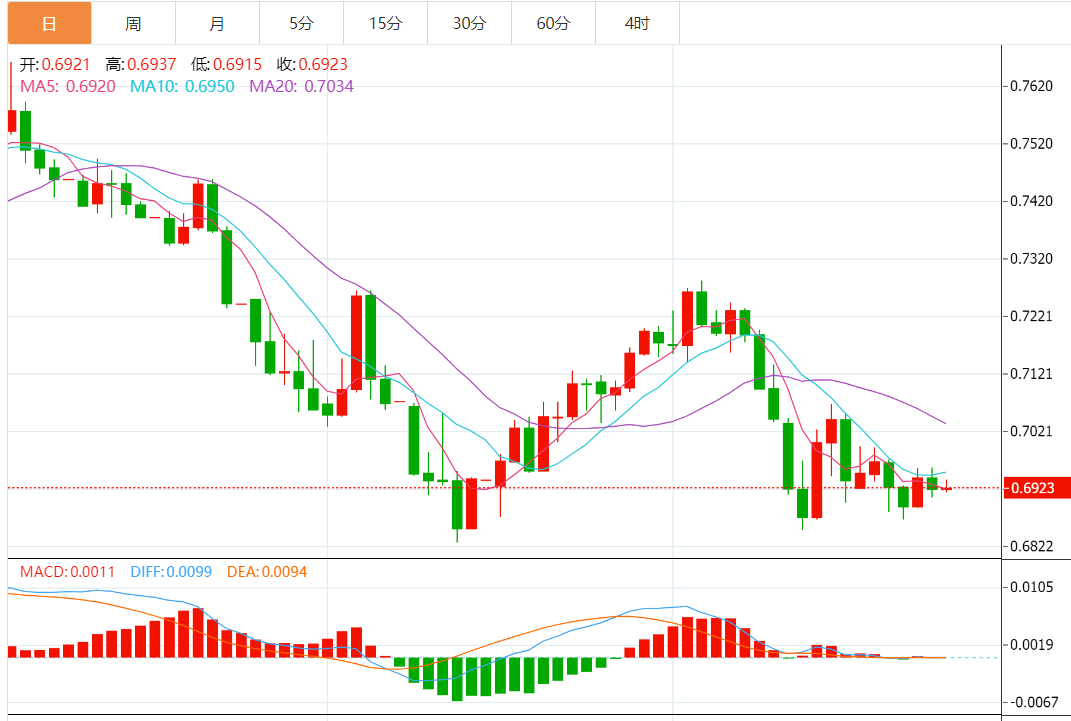Click the MA10: 0.6950 indicator label

pyautogui.click(x=182, y=87)
